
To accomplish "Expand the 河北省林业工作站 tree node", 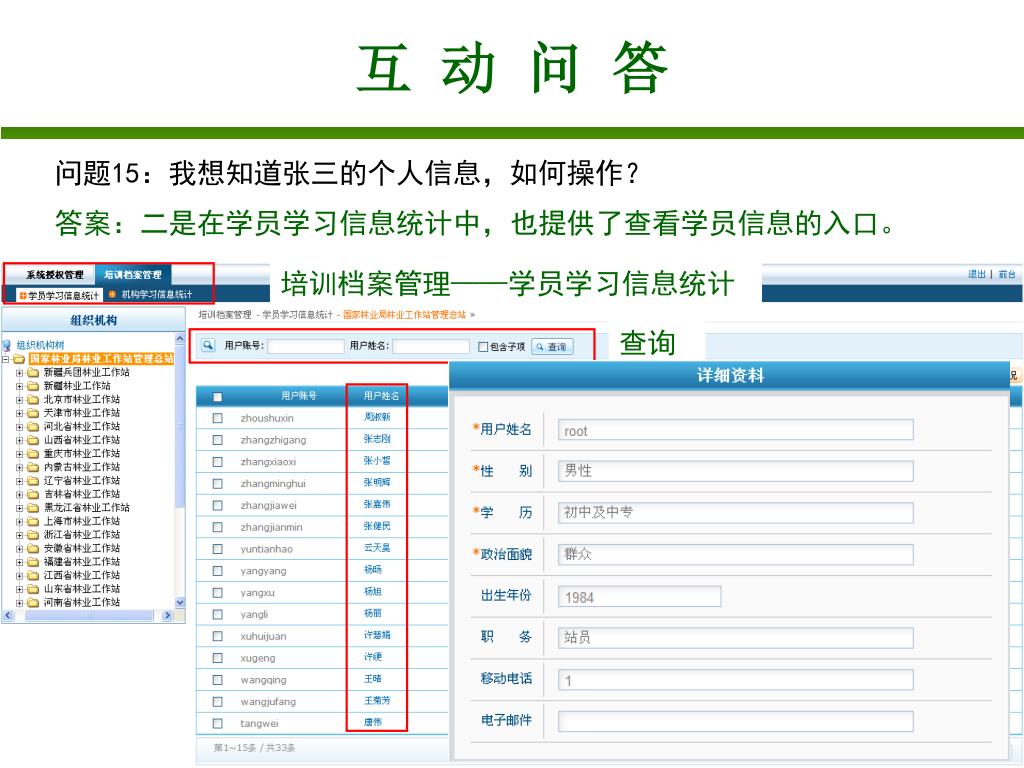I will click(19, 426).
